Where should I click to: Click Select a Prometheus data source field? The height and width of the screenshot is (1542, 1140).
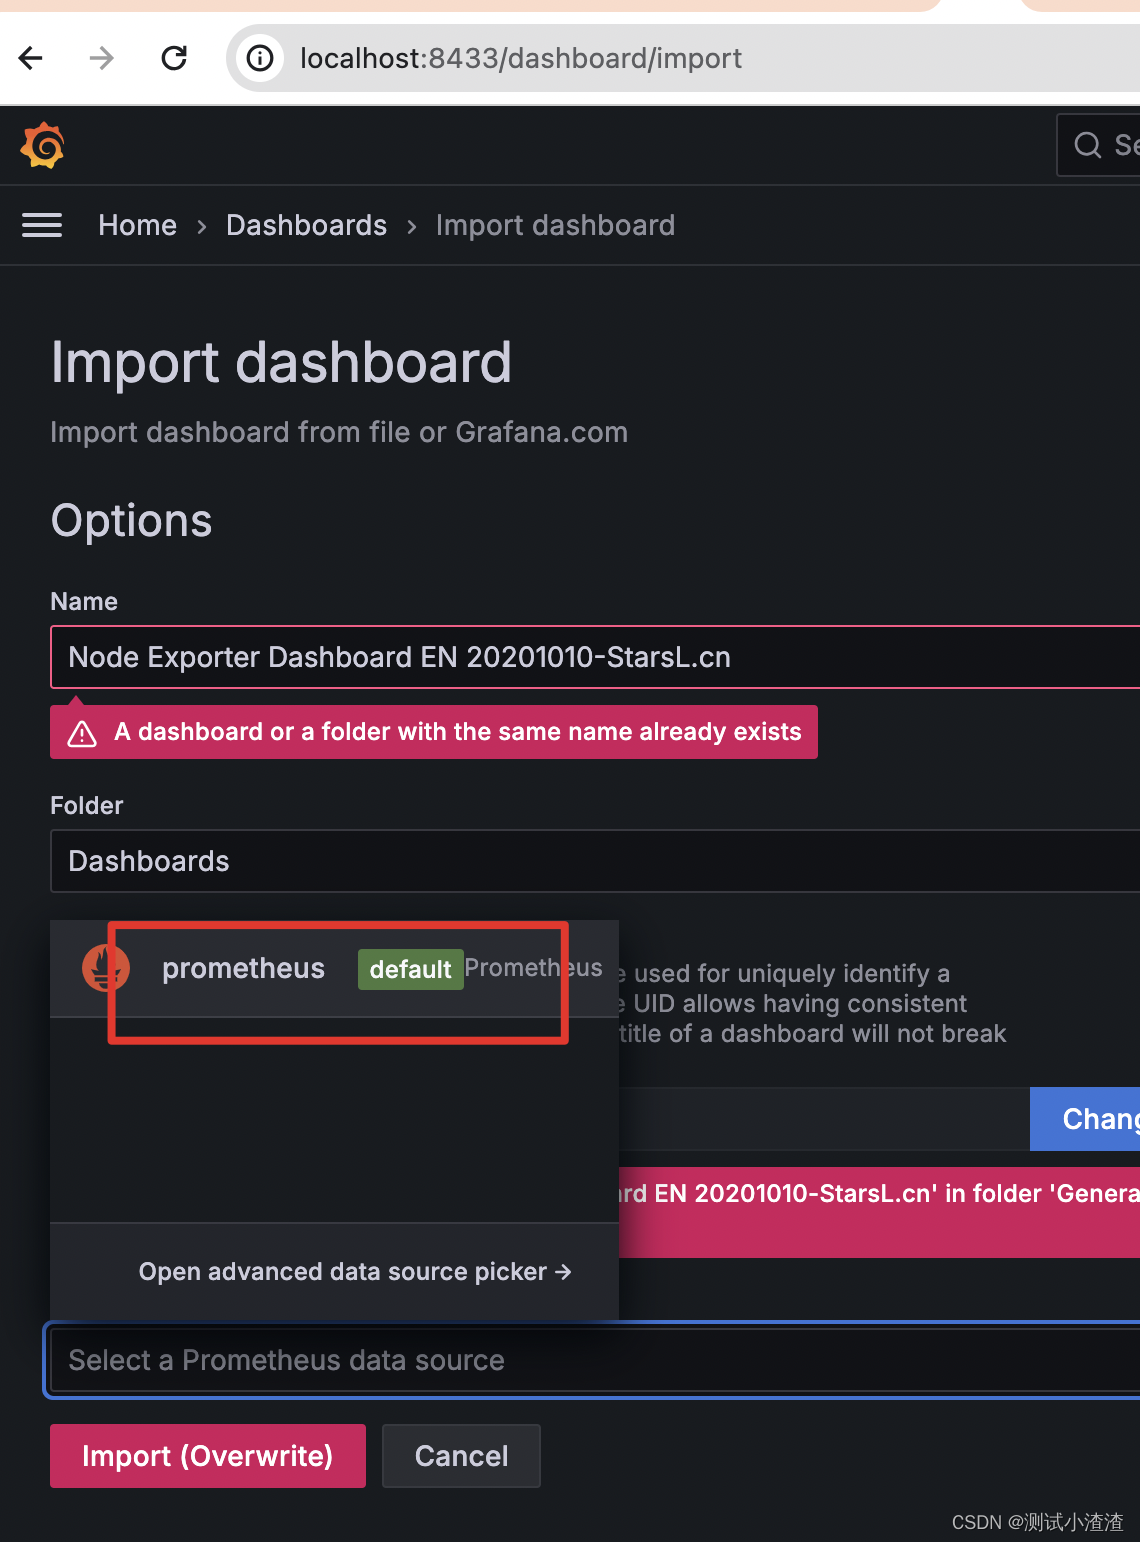[x=595, y=1360]
